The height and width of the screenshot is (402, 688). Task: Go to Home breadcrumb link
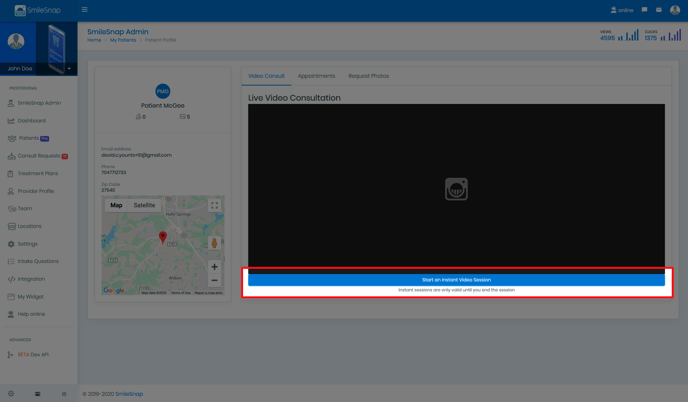pyautogui.click(x=94, y=40)
